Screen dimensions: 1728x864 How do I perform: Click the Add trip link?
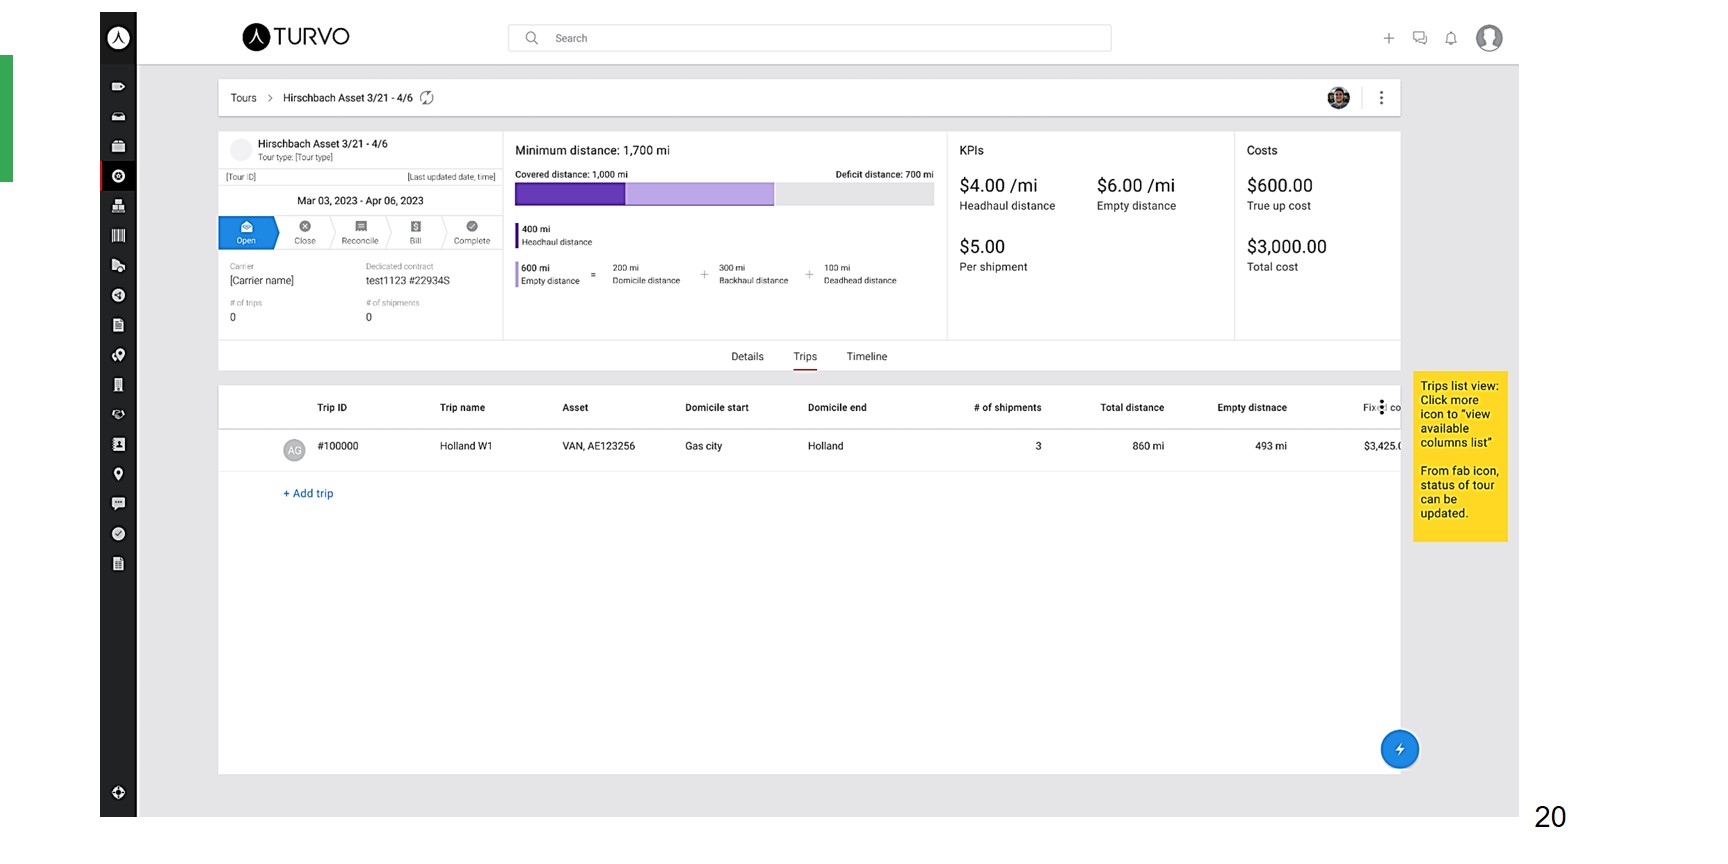308,494
